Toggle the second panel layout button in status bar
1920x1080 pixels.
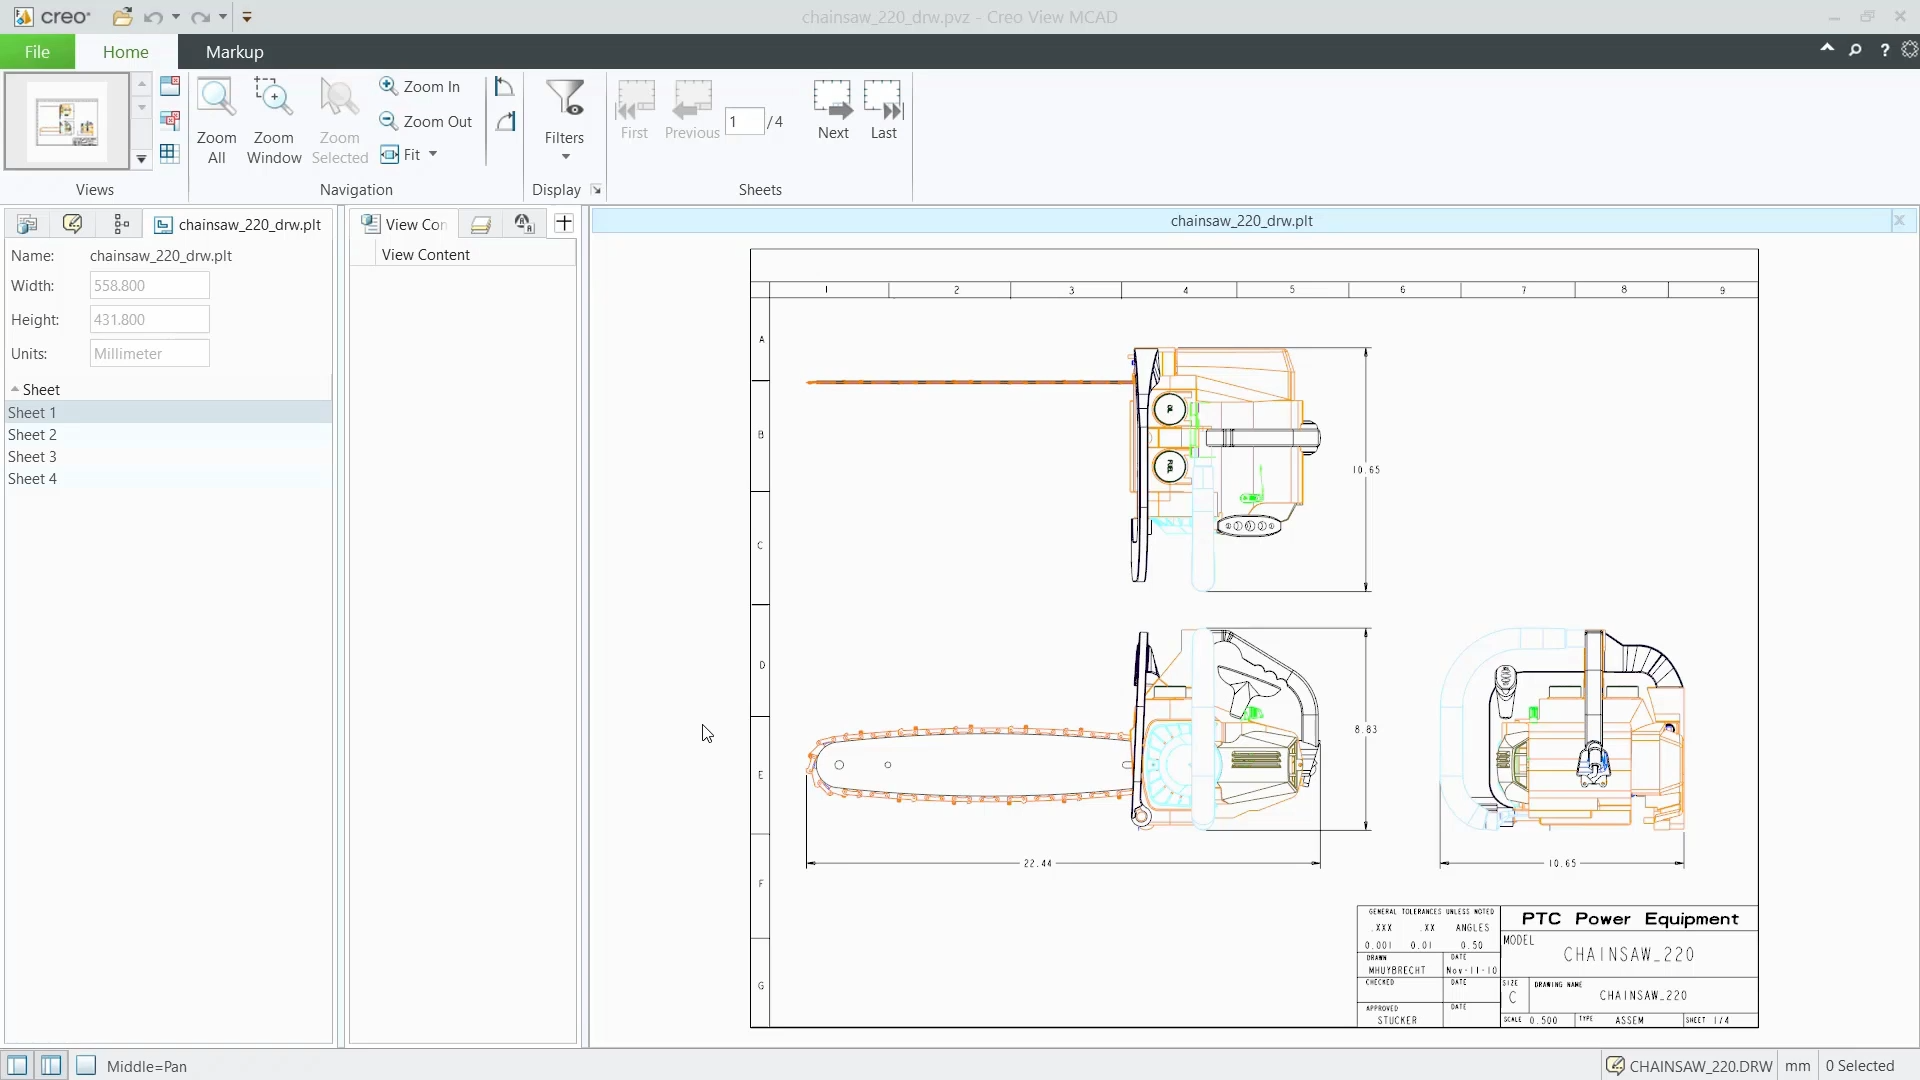click(x=51, y=1066)
